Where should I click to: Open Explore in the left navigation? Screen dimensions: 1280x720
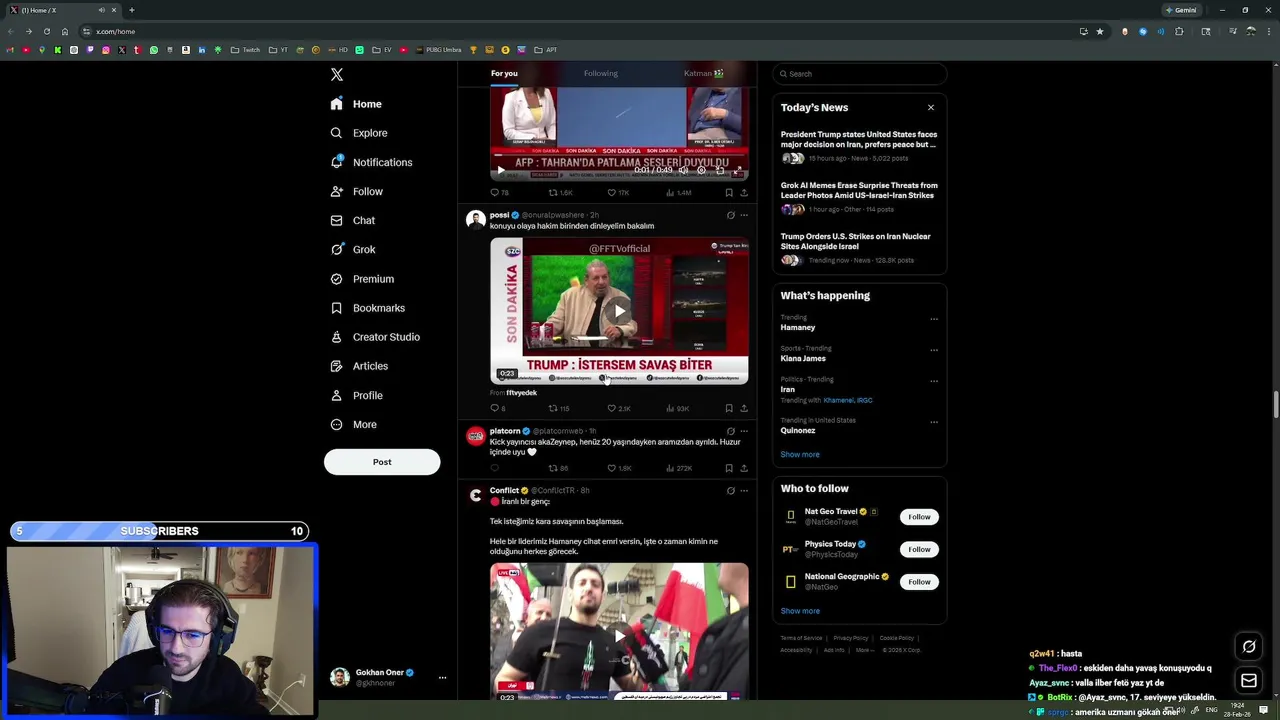[358, 133]
